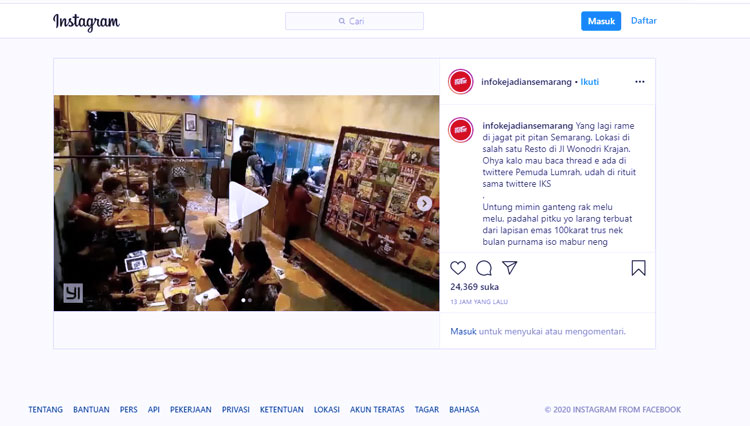Share the post with the paper plane icon

[x=509, y=268]
